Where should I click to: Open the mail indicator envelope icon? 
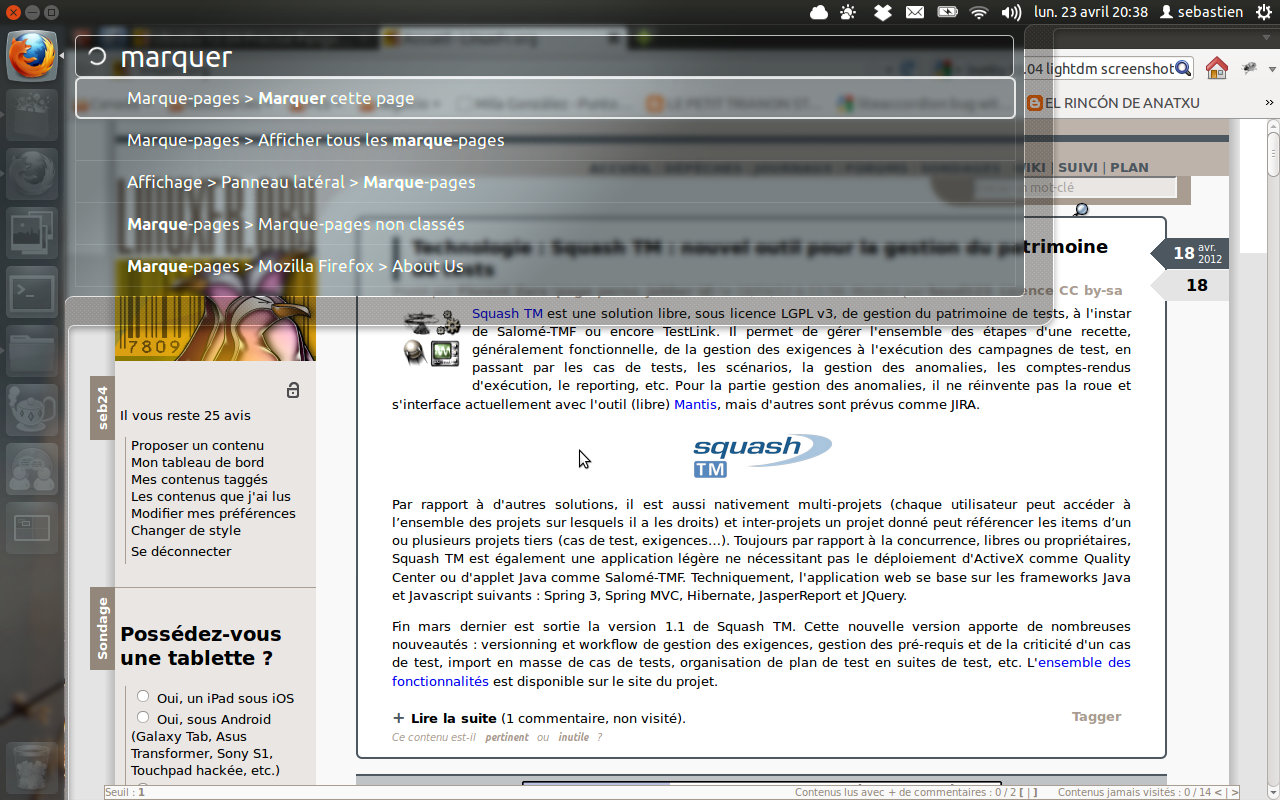coord(914,12)
